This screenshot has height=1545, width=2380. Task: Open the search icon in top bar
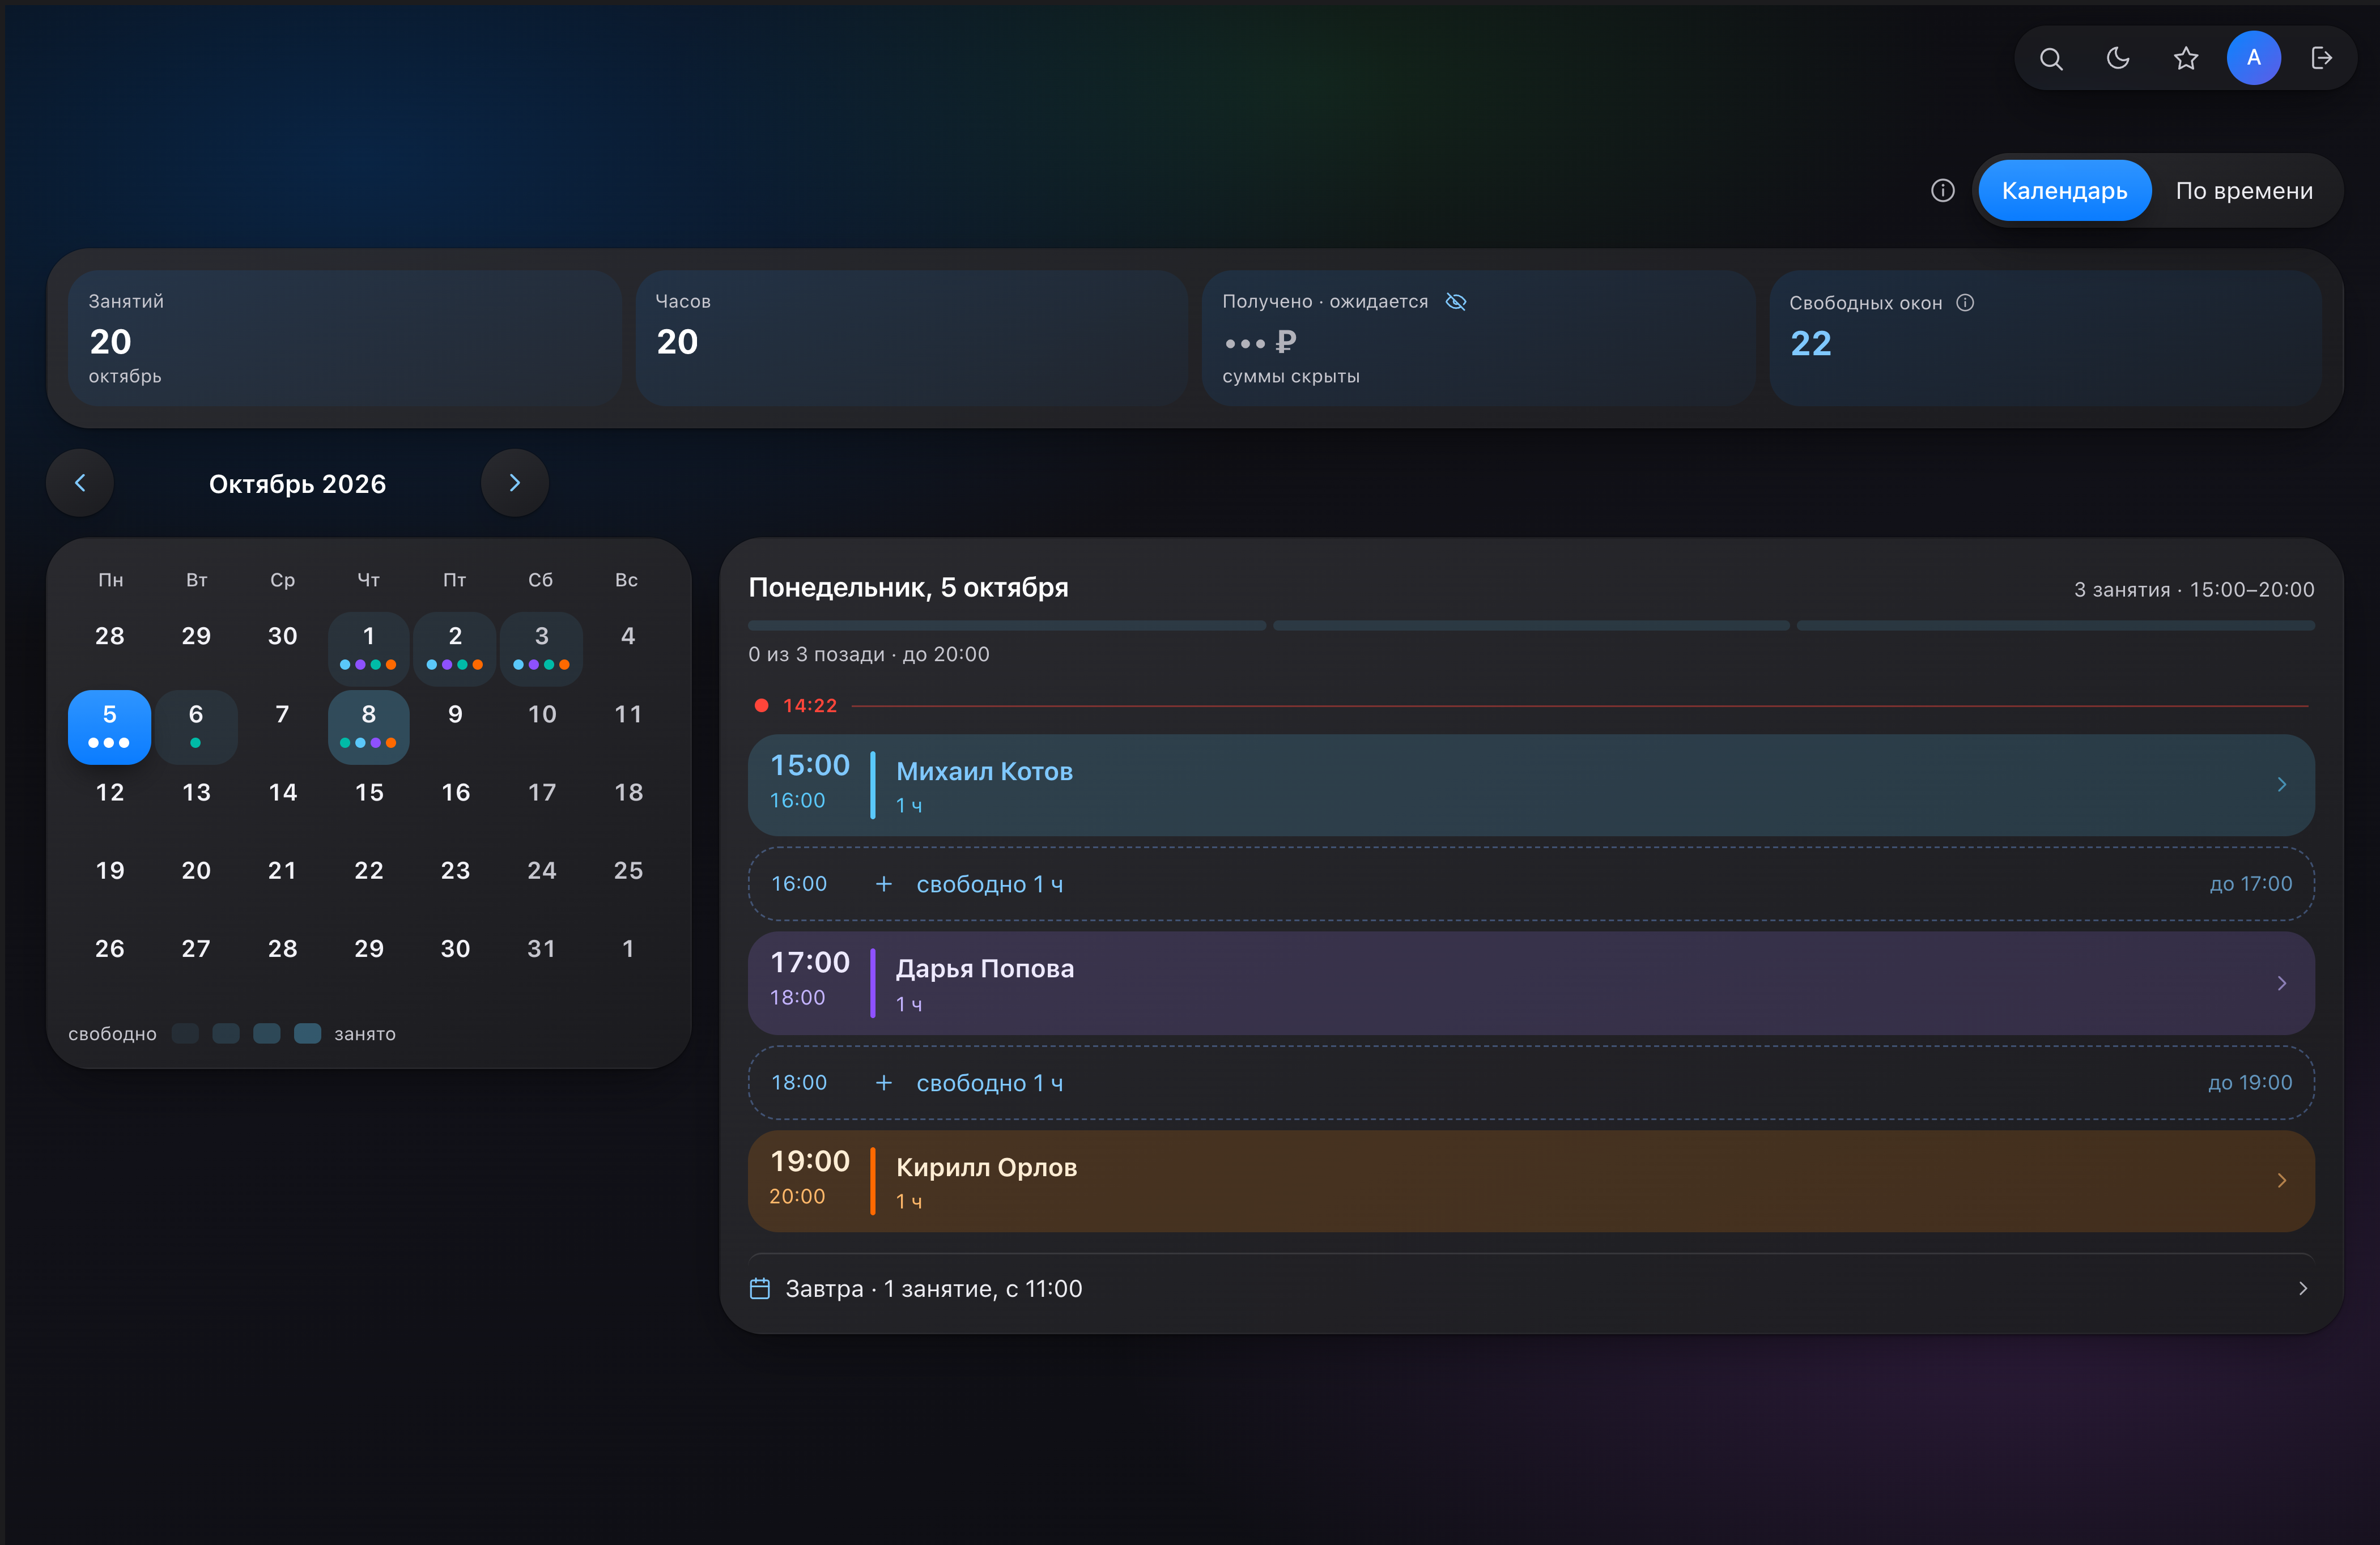[2051, 58]
